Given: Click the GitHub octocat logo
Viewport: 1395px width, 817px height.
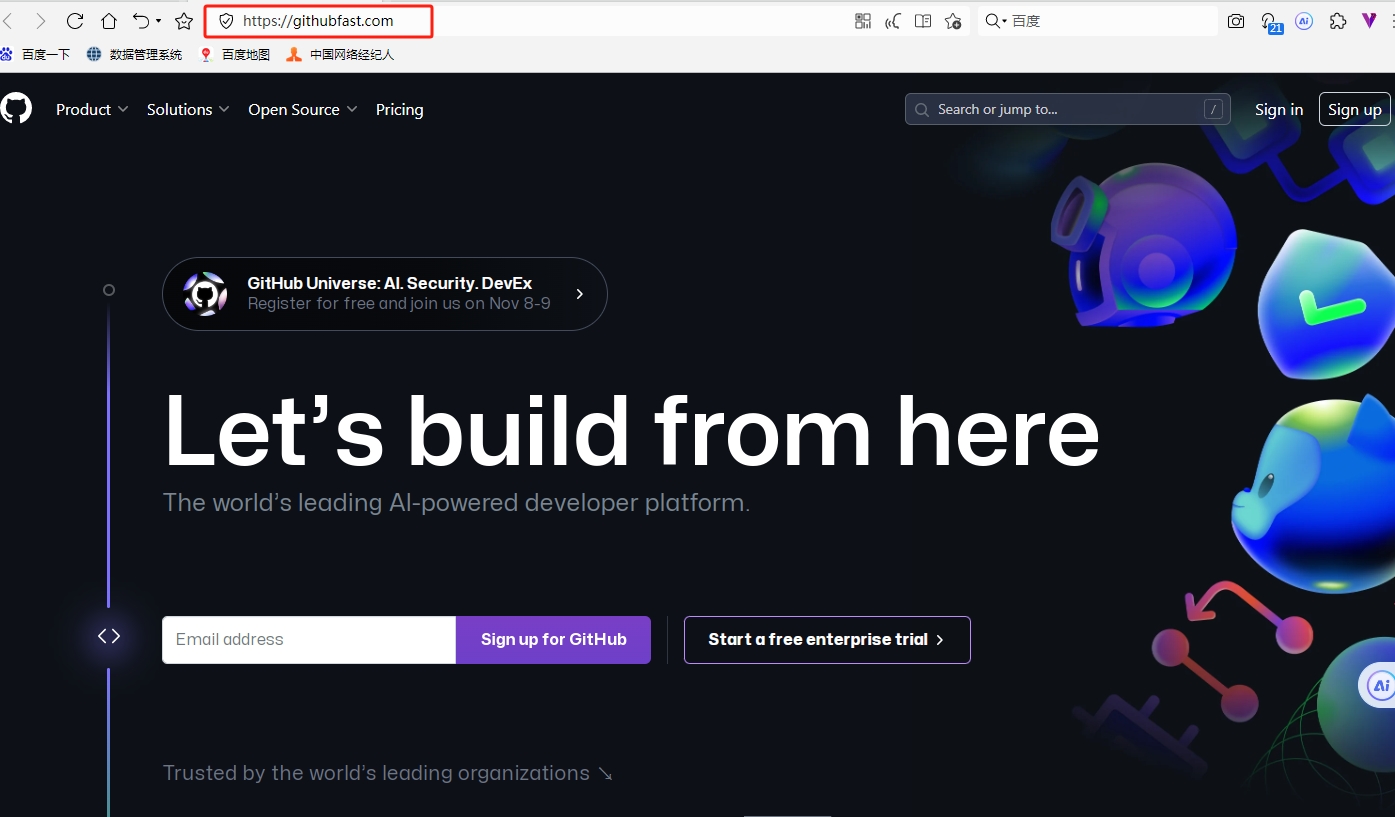Looking at the screenshot, I should [x=16, y=109].
